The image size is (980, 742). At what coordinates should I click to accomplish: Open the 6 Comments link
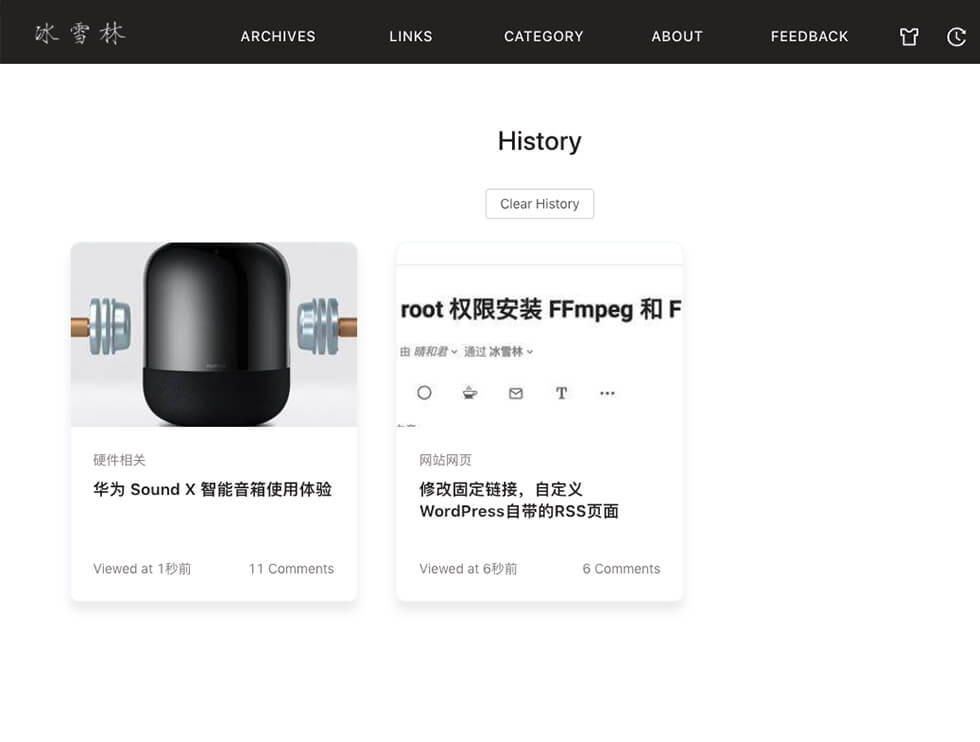[621, 569]
